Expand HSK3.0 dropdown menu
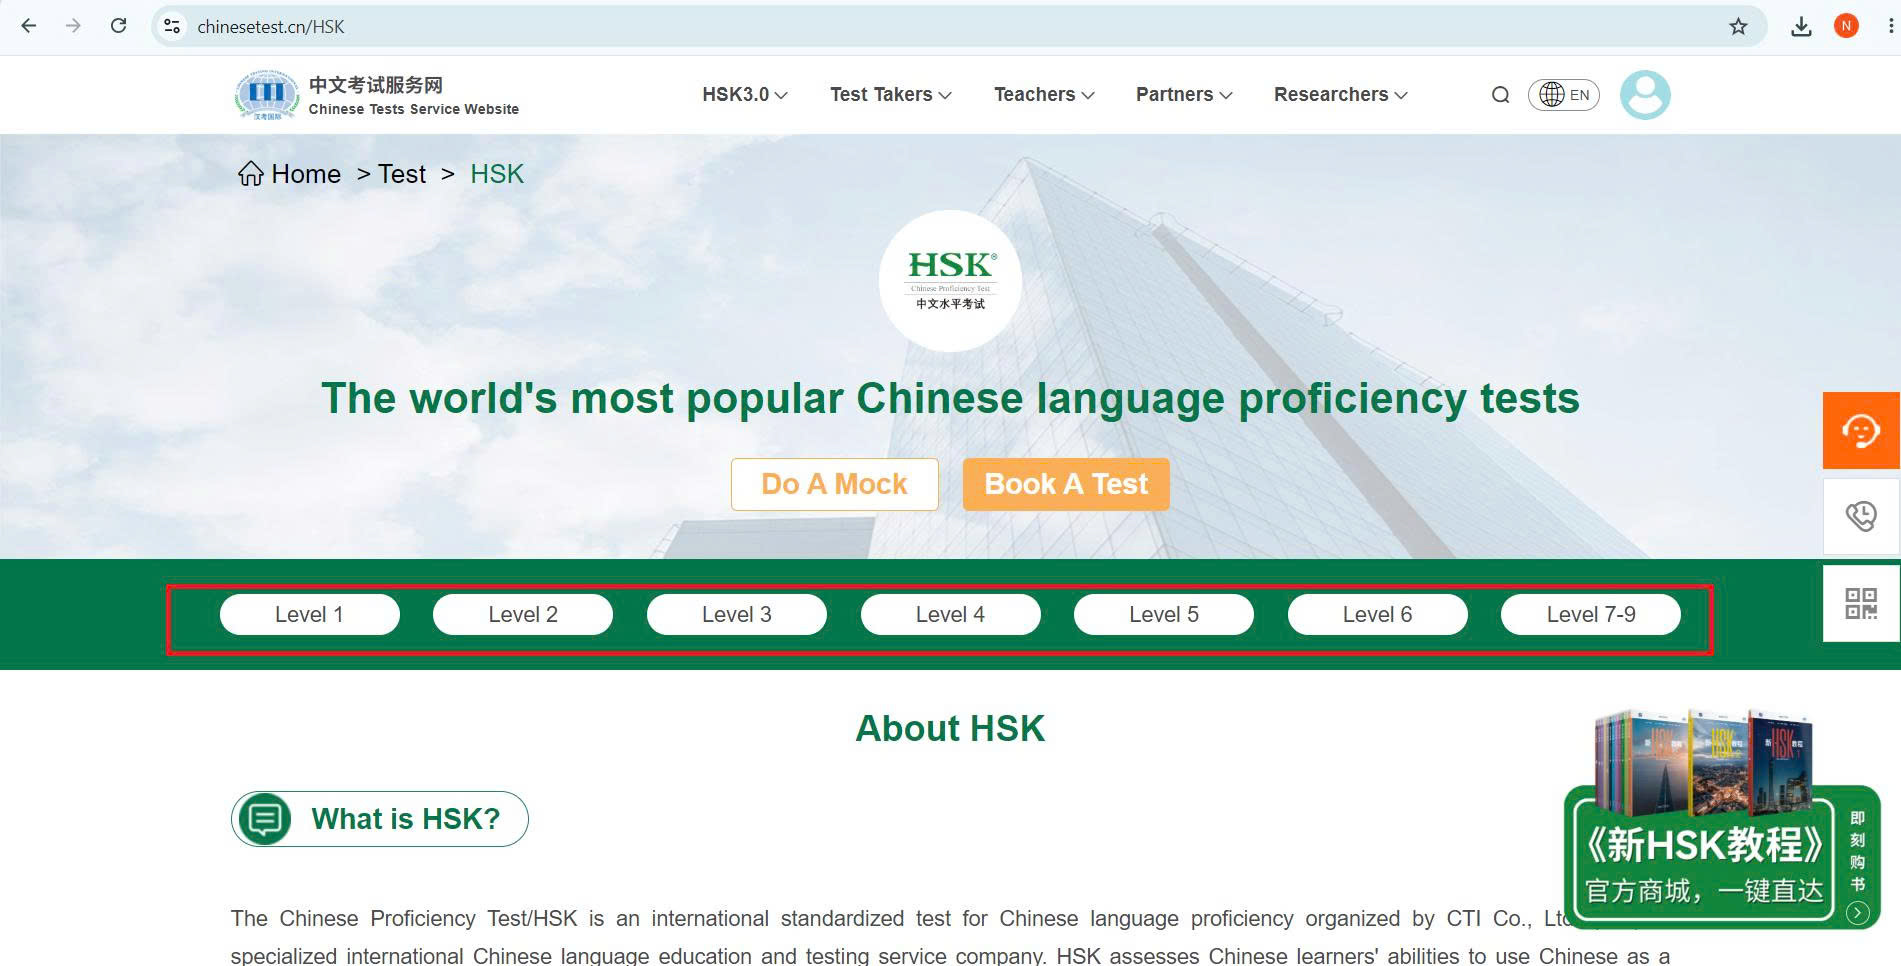This screenshot has height=966, width=1901. pos(745,95)
